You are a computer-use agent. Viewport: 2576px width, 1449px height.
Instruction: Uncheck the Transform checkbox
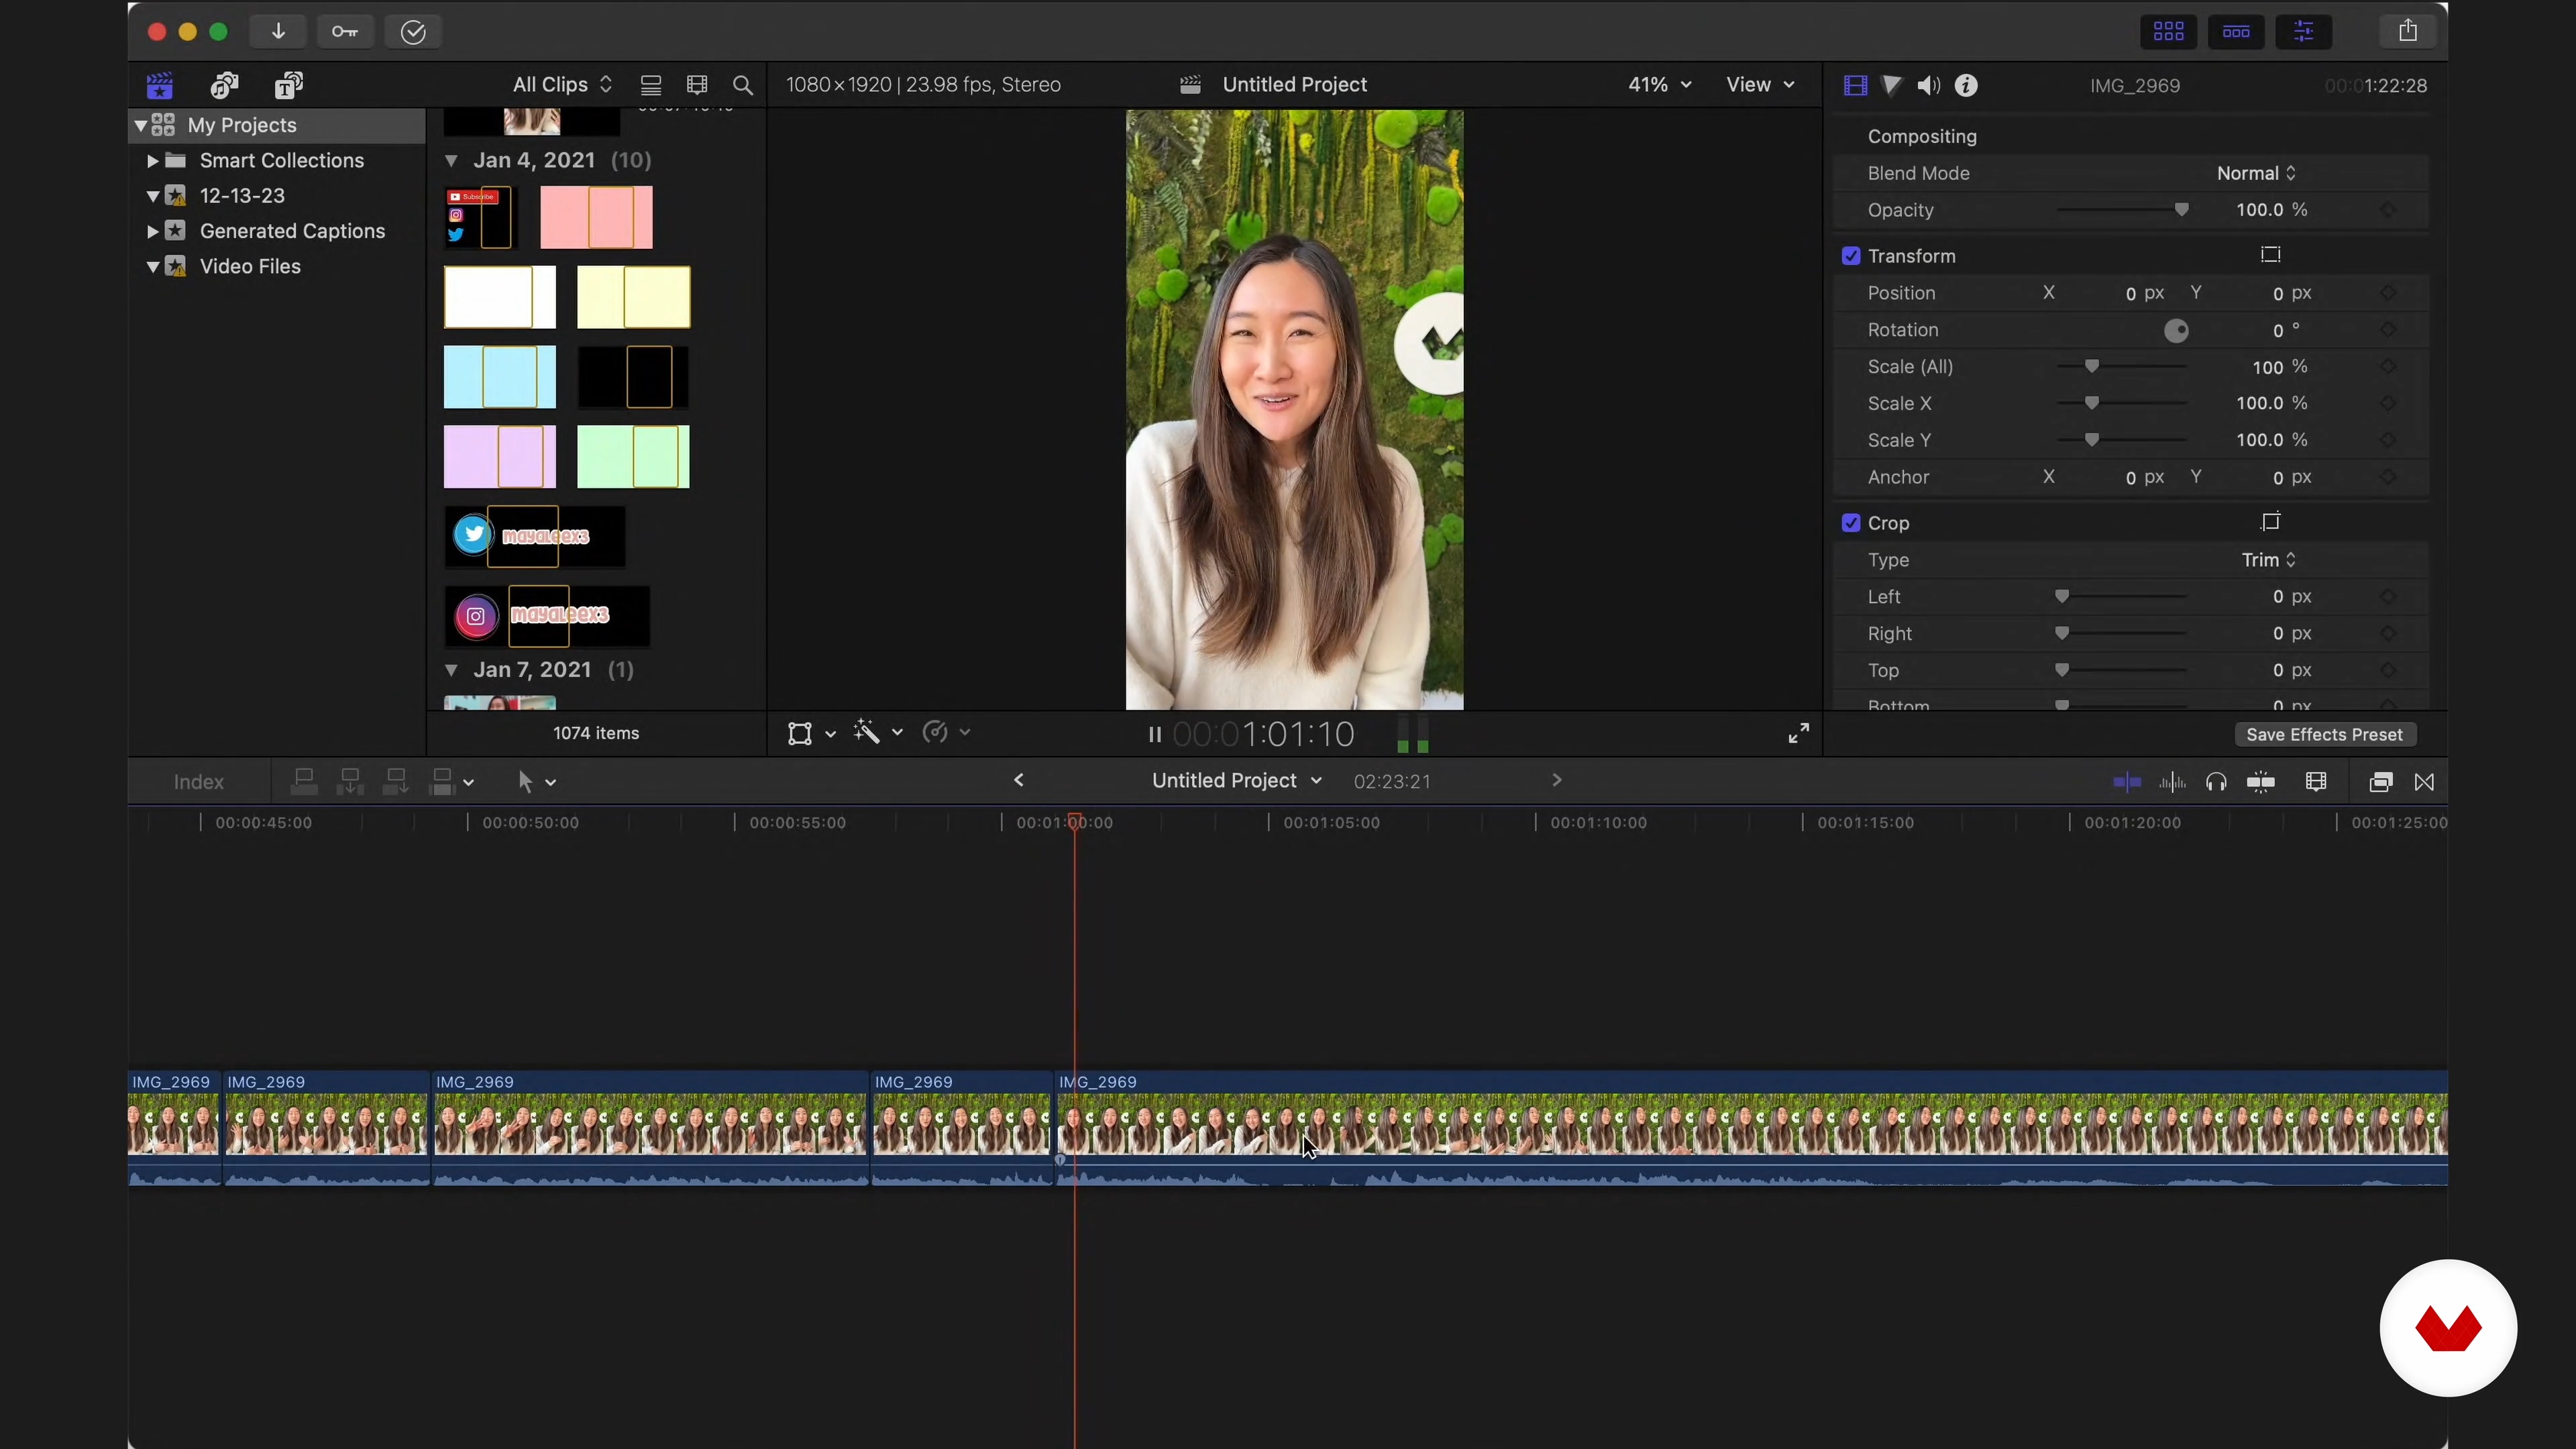(x=1851, y=256)
